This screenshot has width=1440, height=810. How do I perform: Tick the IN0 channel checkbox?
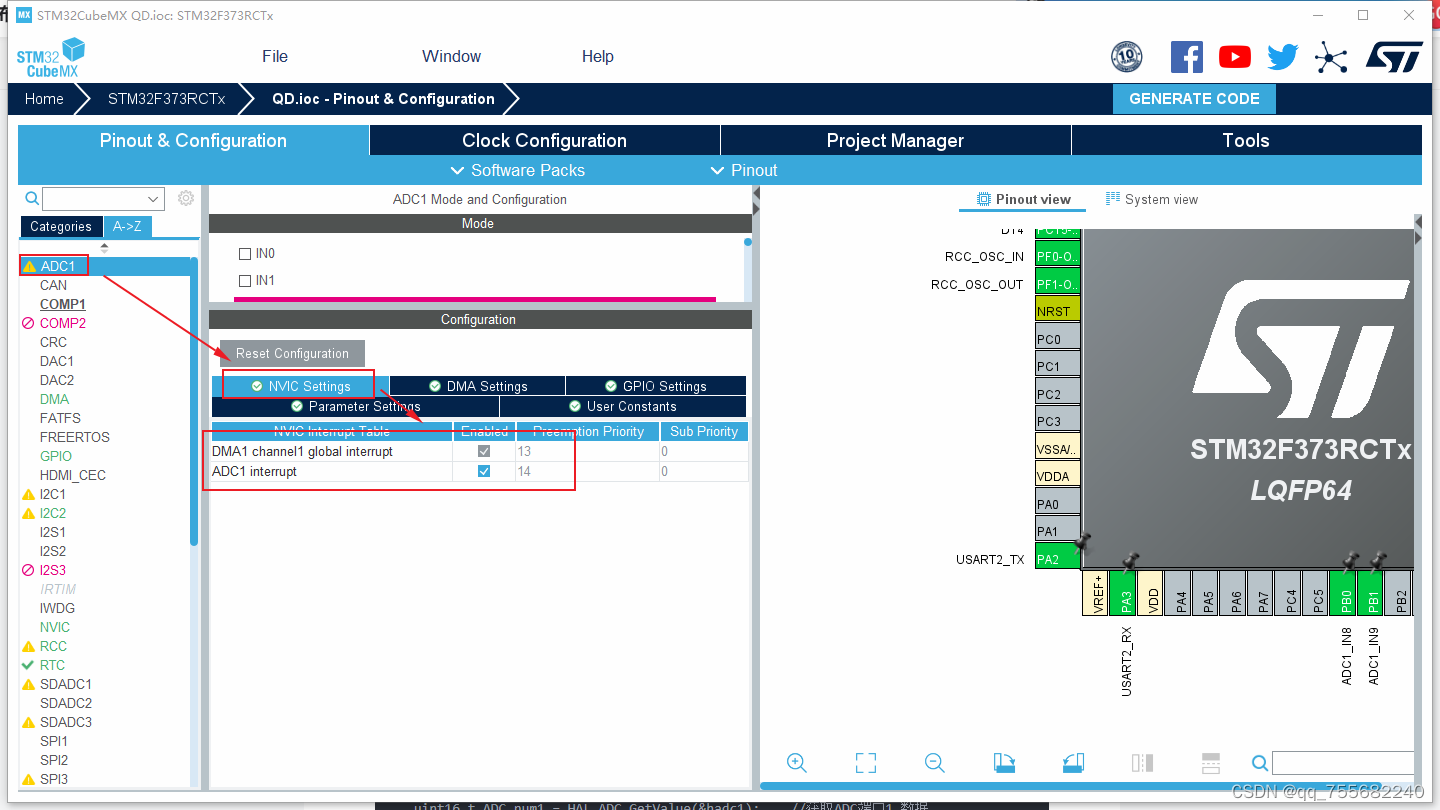tap(245, 254)
